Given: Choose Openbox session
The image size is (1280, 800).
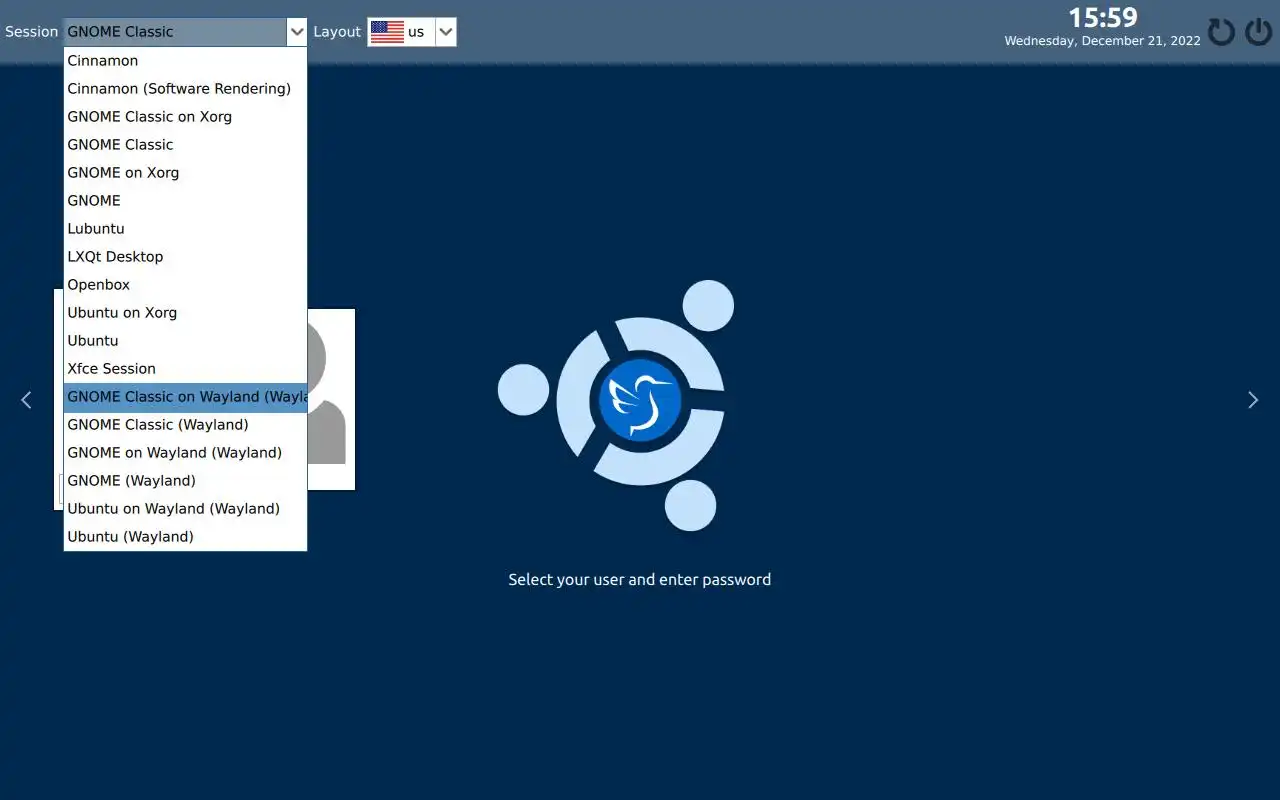Looking at the screenshot, I should tap(185, 285).
